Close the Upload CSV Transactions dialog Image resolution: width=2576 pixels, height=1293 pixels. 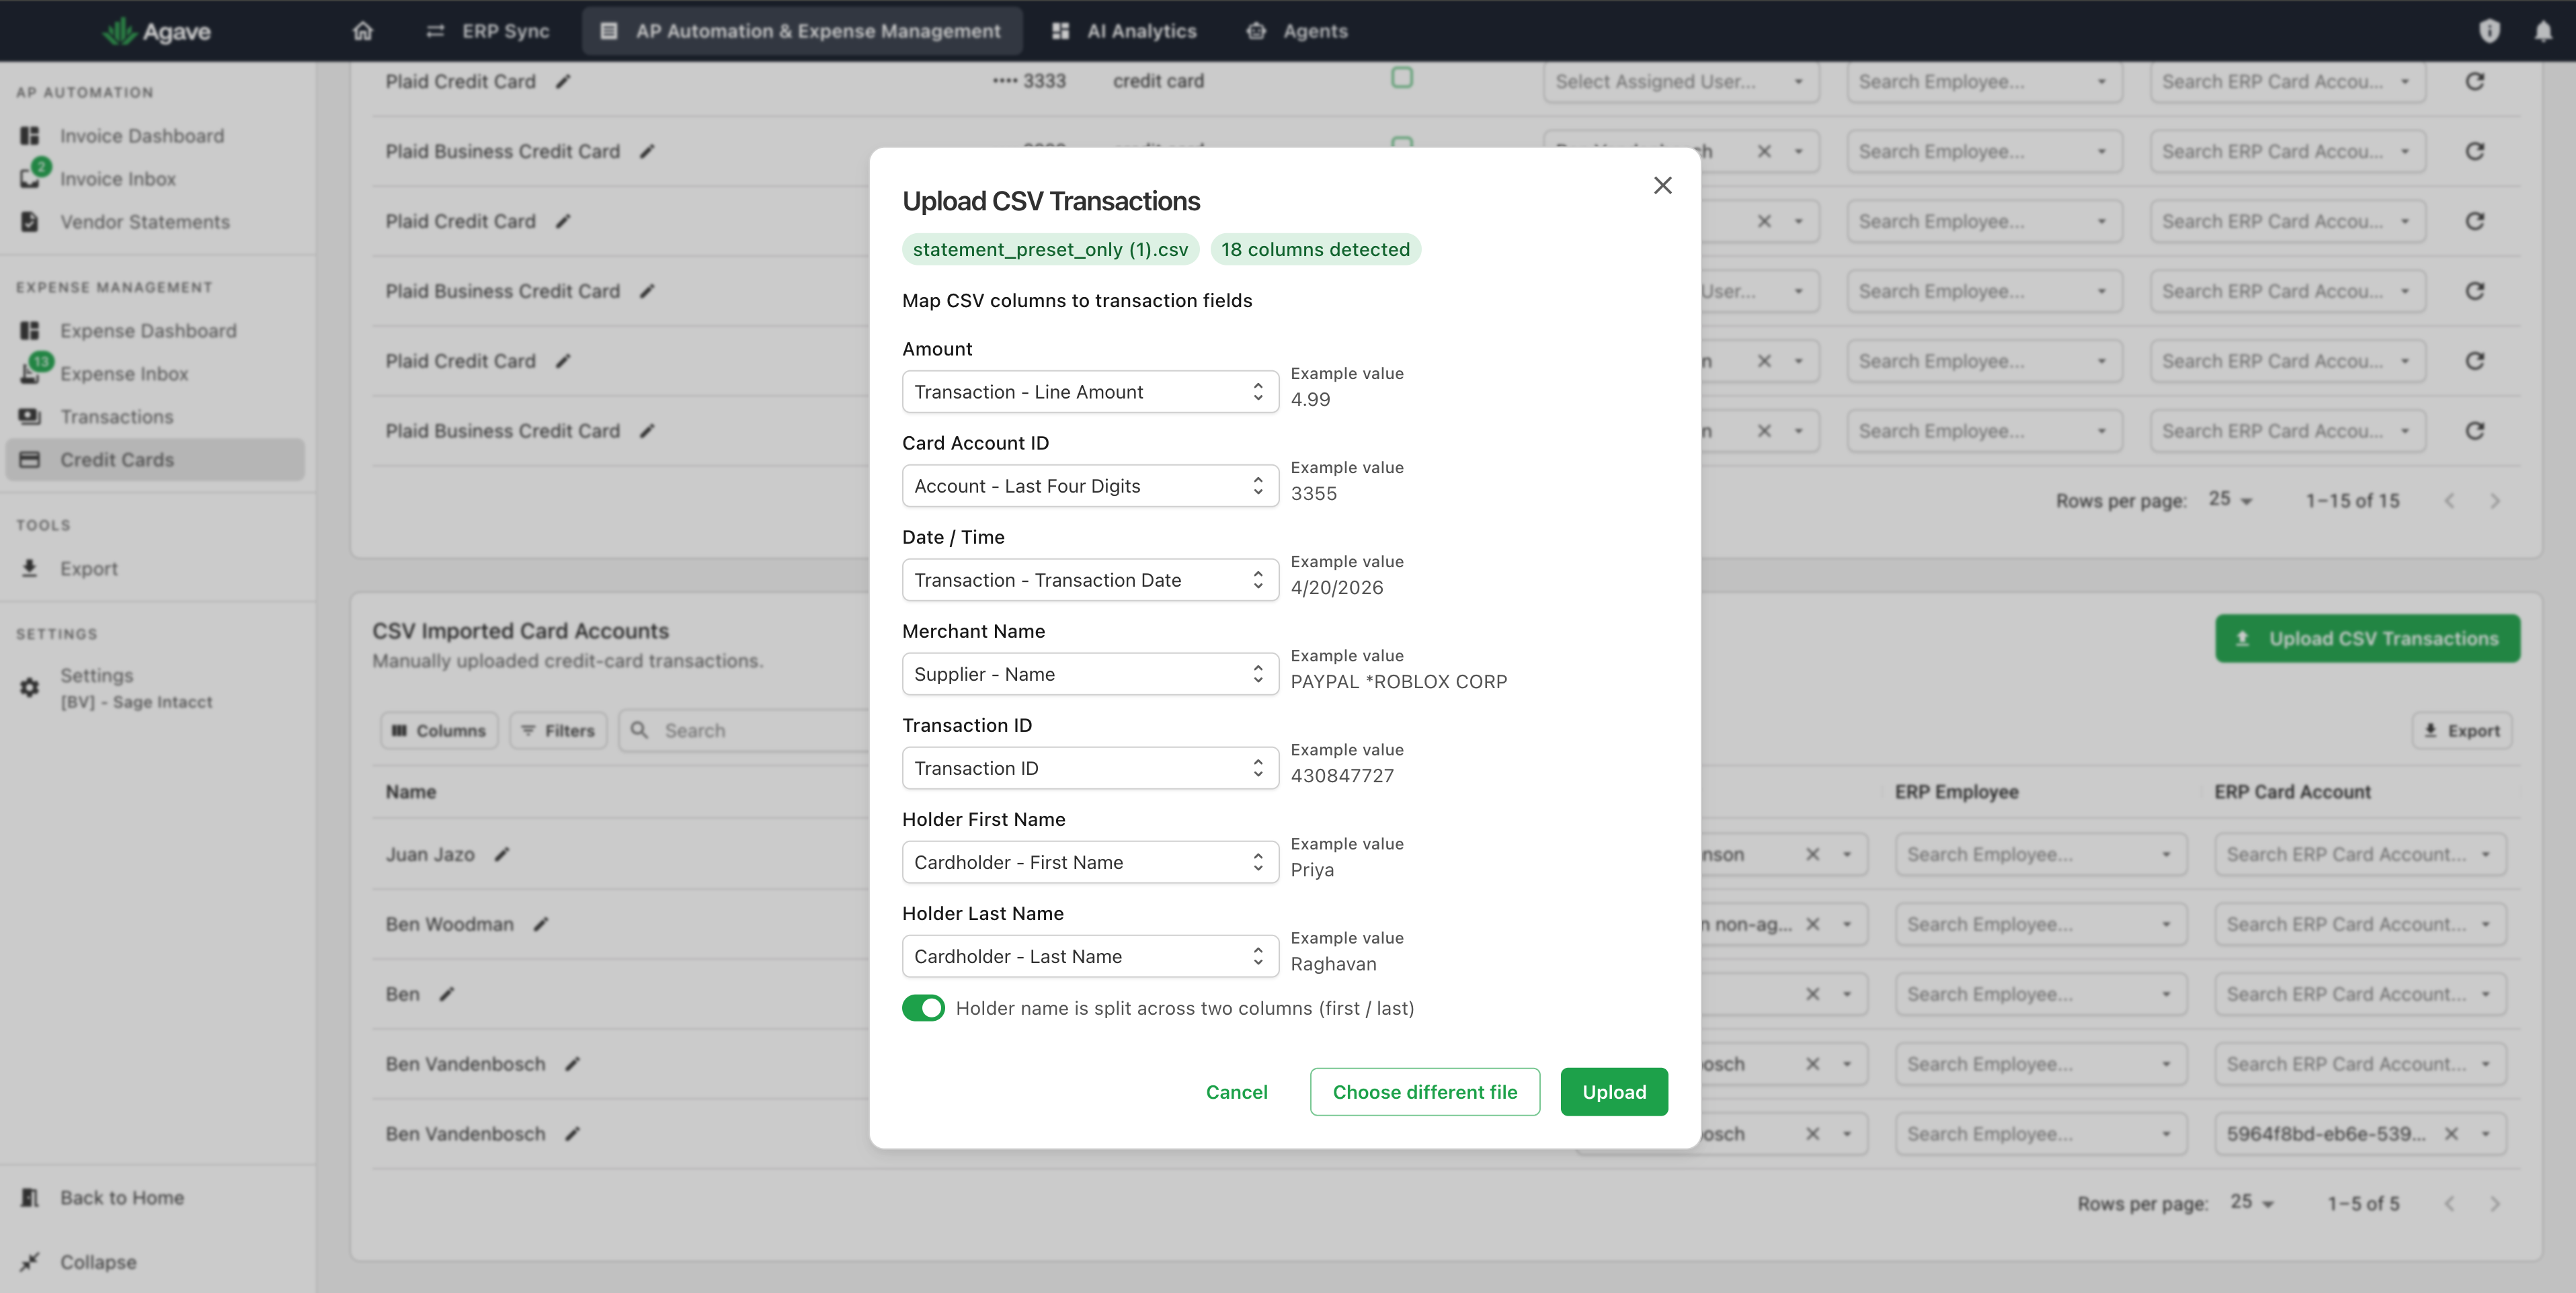[1662, 185]
